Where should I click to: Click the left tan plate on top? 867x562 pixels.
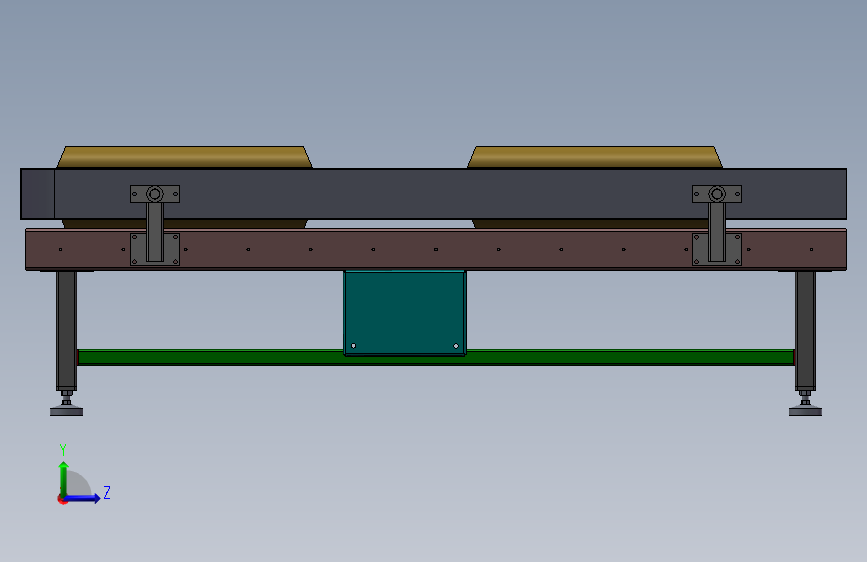coord(185,157)
